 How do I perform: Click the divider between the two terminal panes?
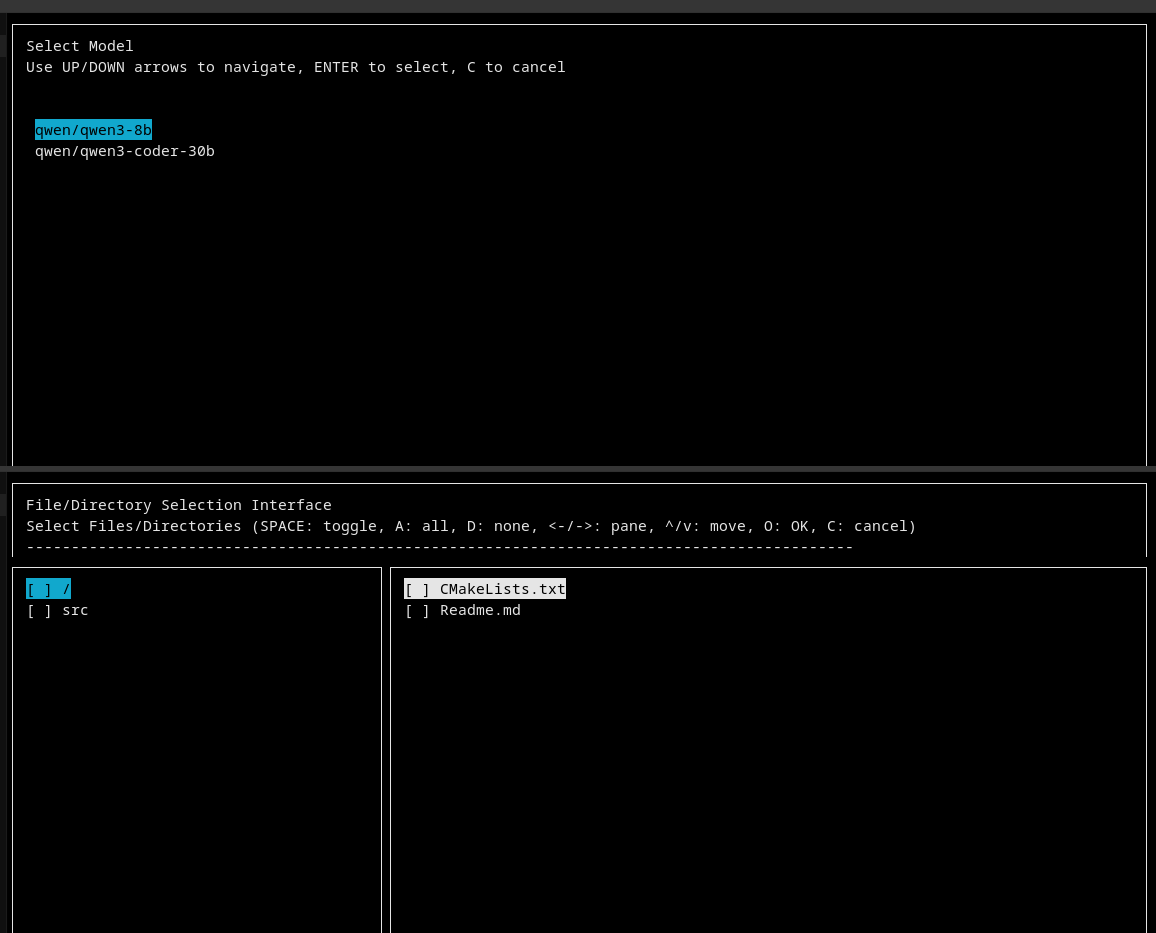578,470
